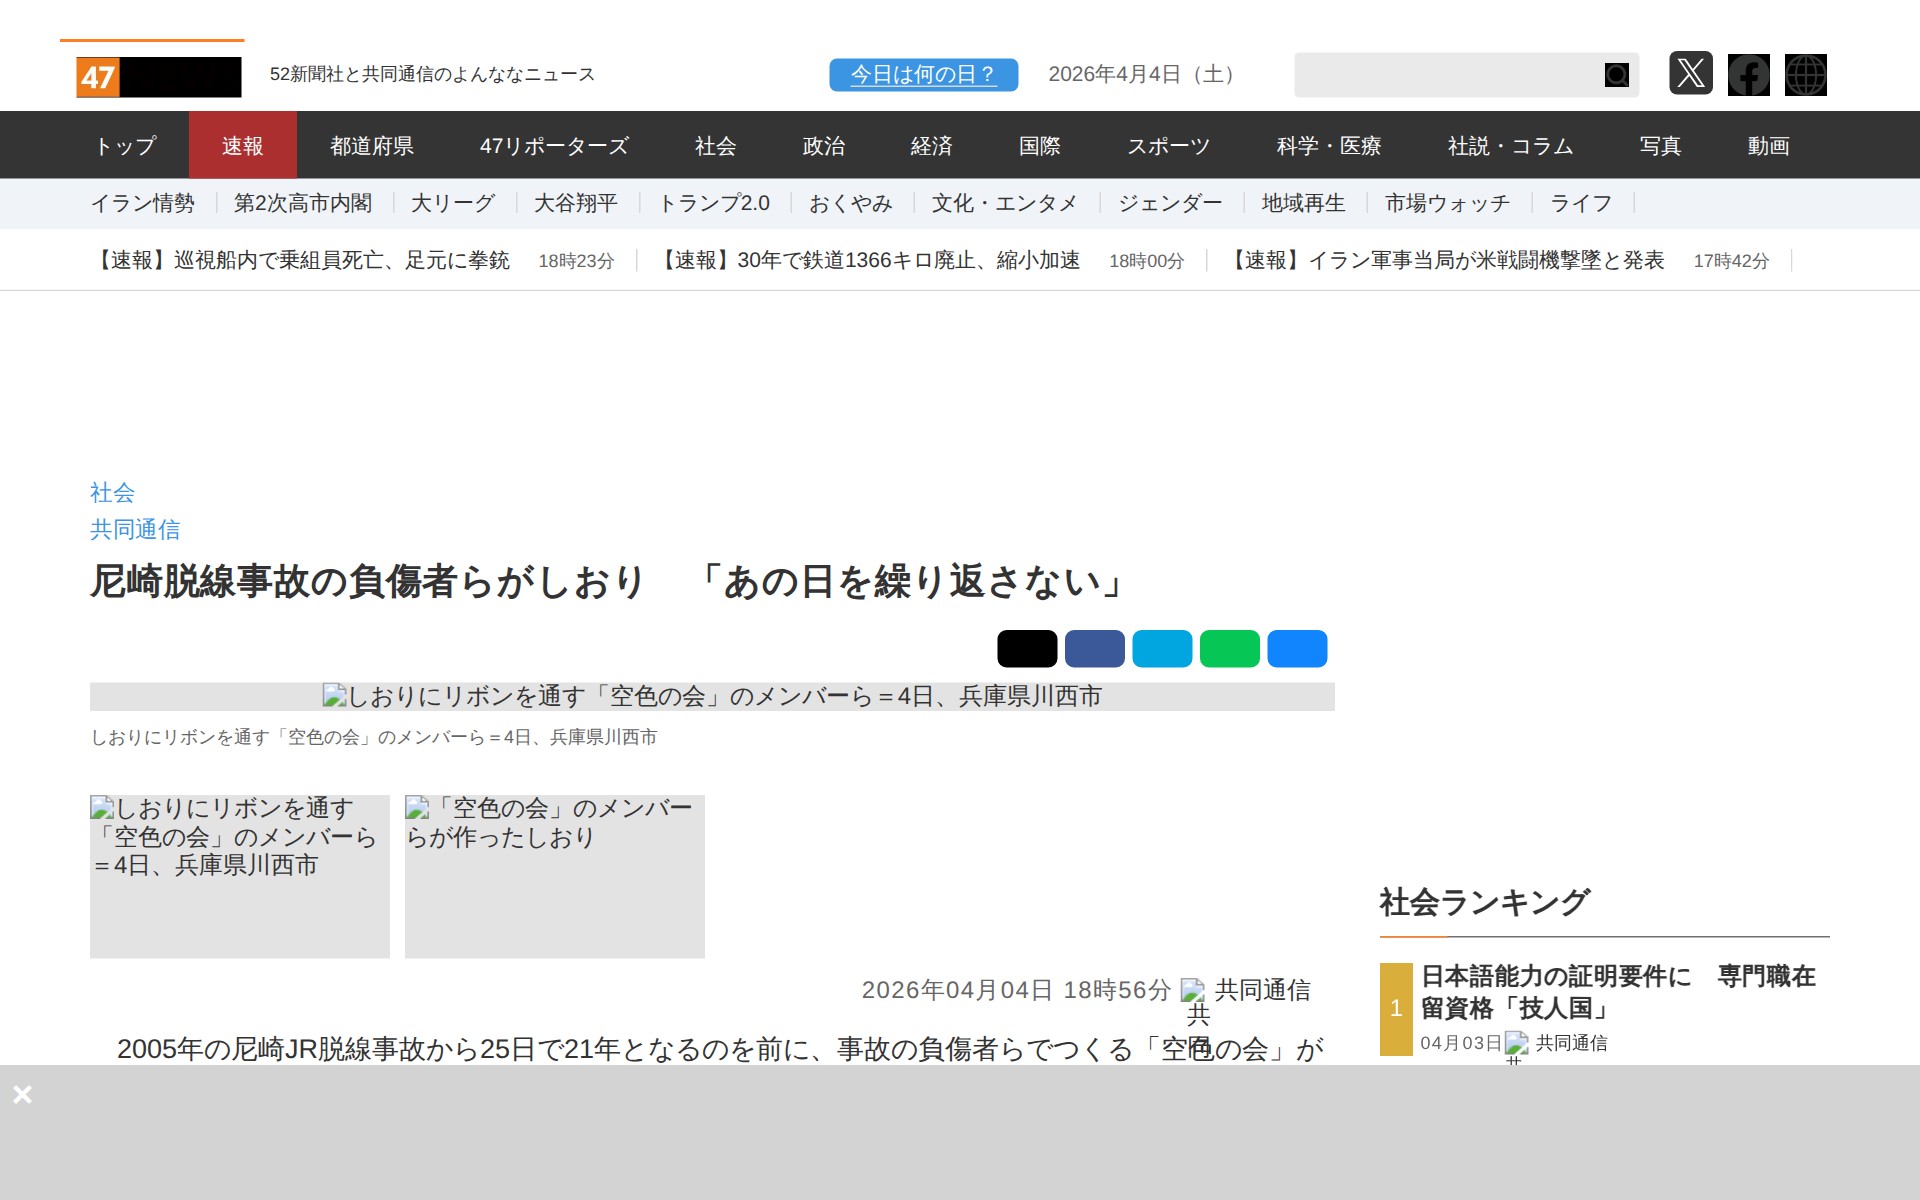Share the article via LINE green button

point(1230,648)
